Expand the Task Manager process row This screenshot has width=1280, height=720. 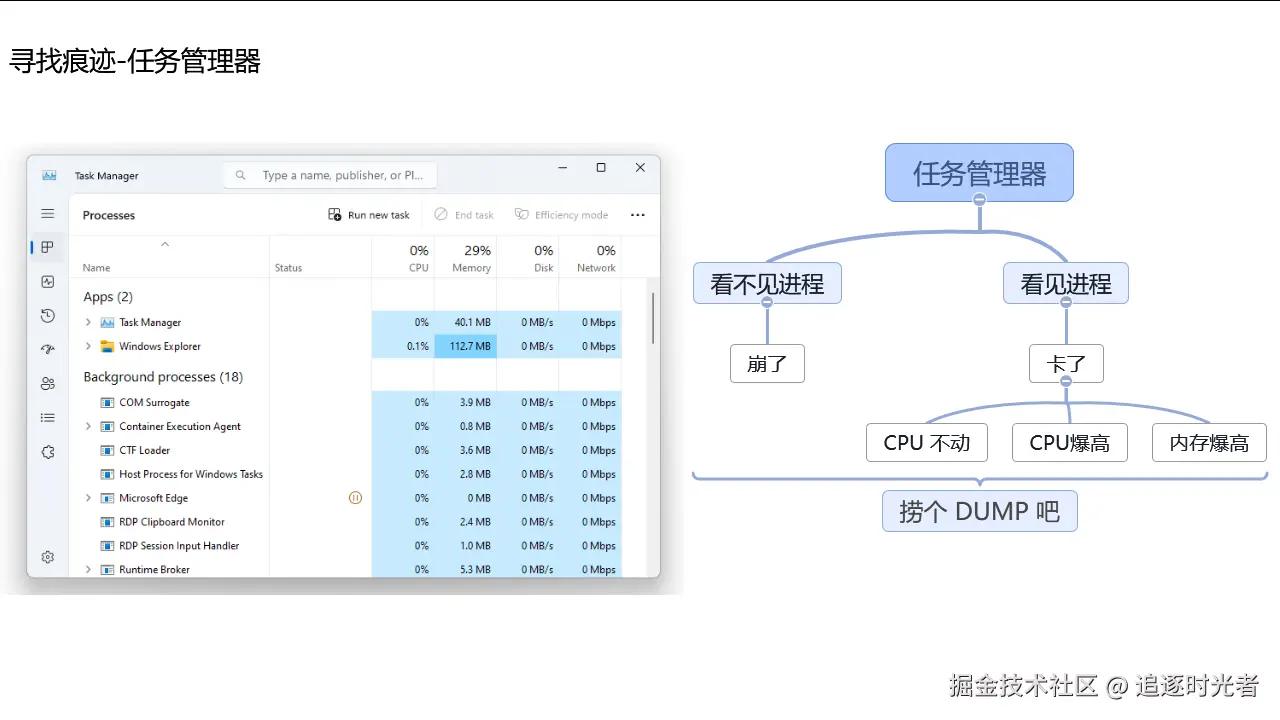tap(88, 322)
